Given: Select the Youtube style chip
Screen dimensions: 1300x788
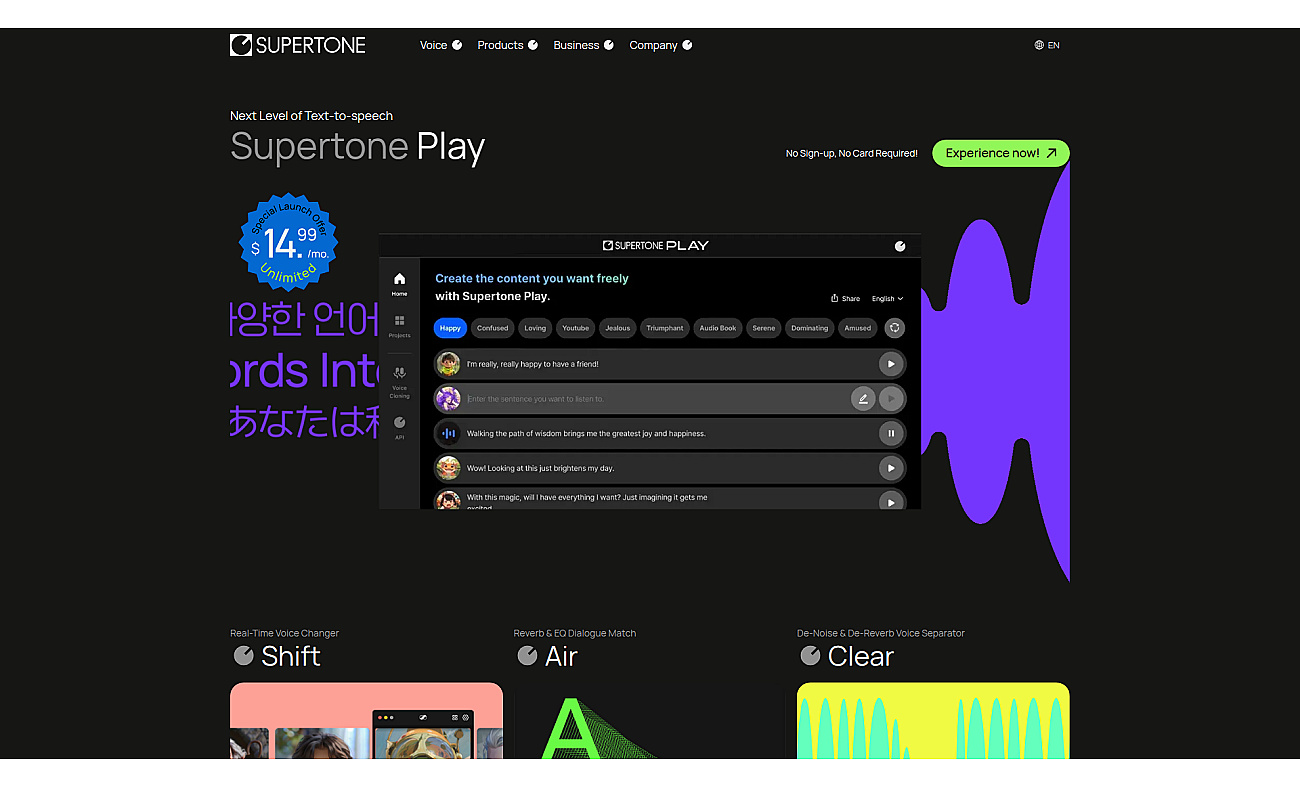Looking at the screenshot, I should coord(575,328).
